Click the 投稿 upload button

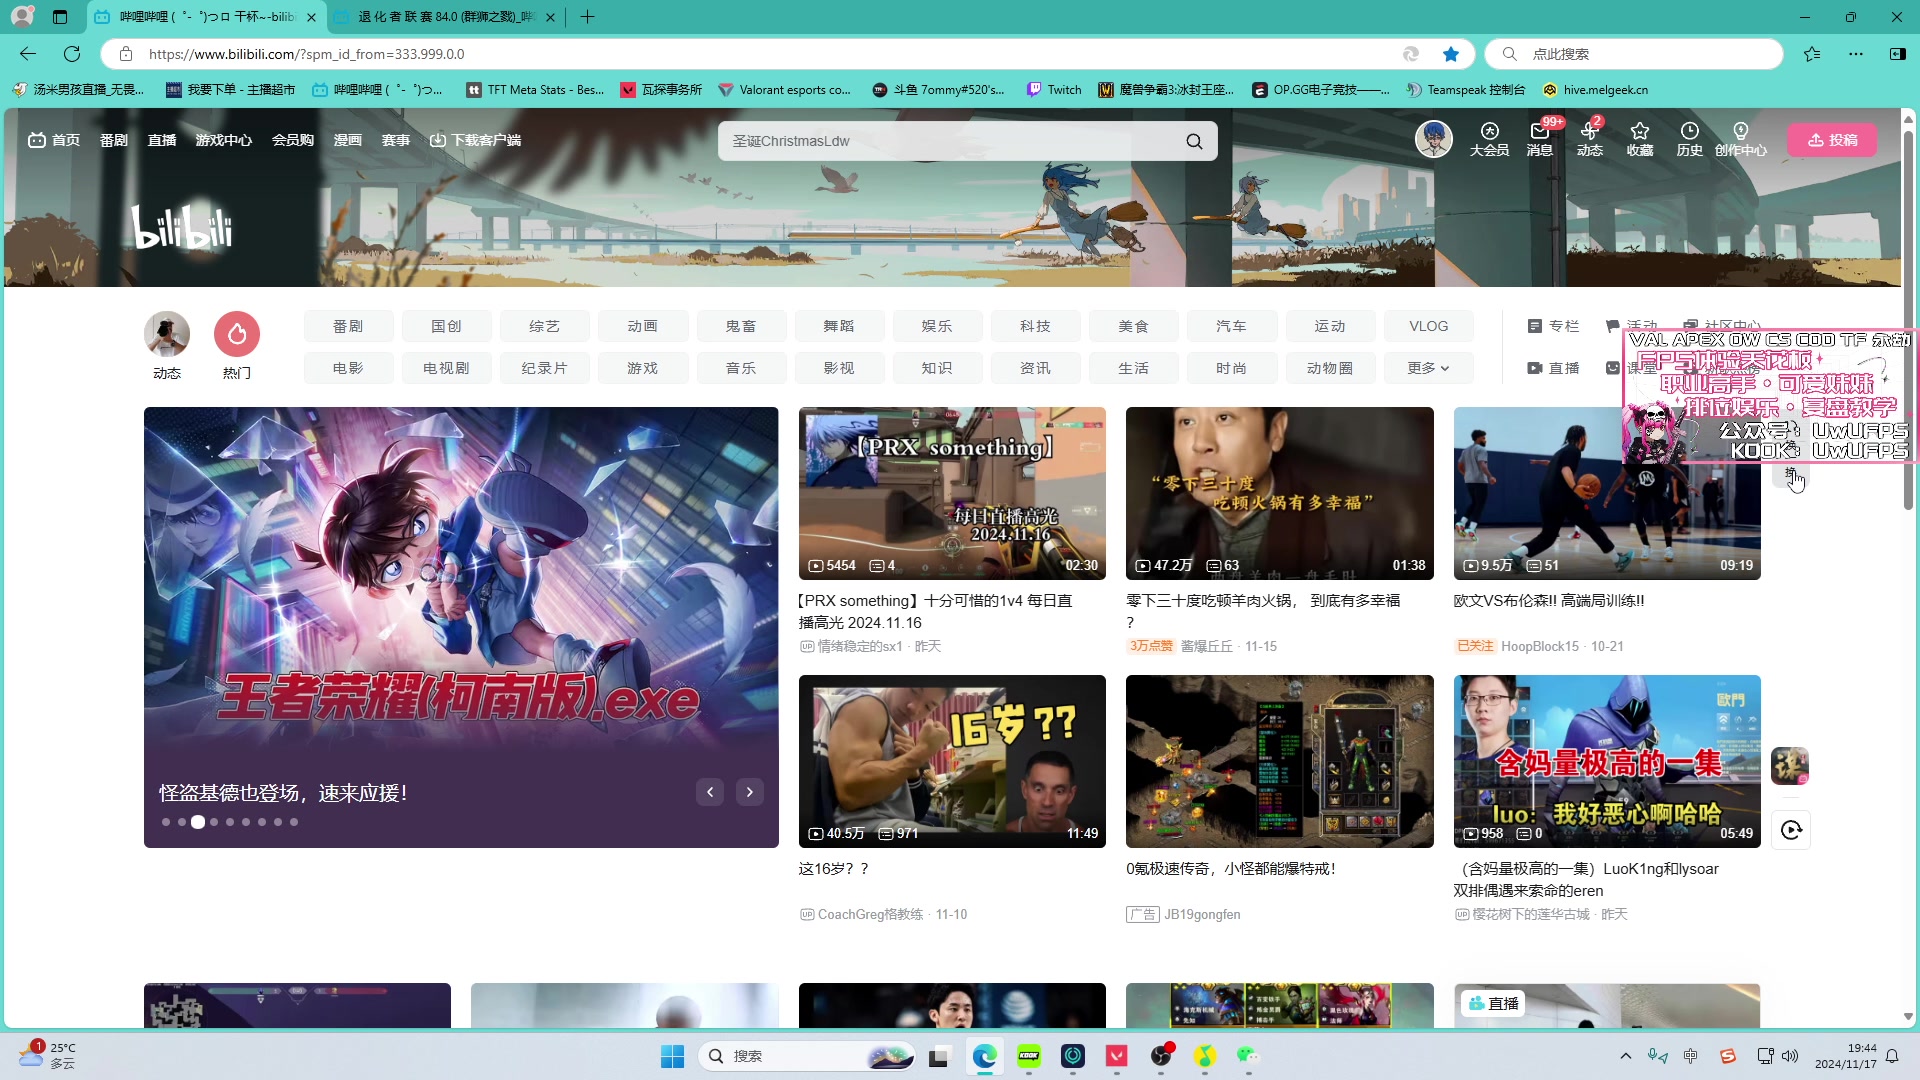[x=1832, y=140]
